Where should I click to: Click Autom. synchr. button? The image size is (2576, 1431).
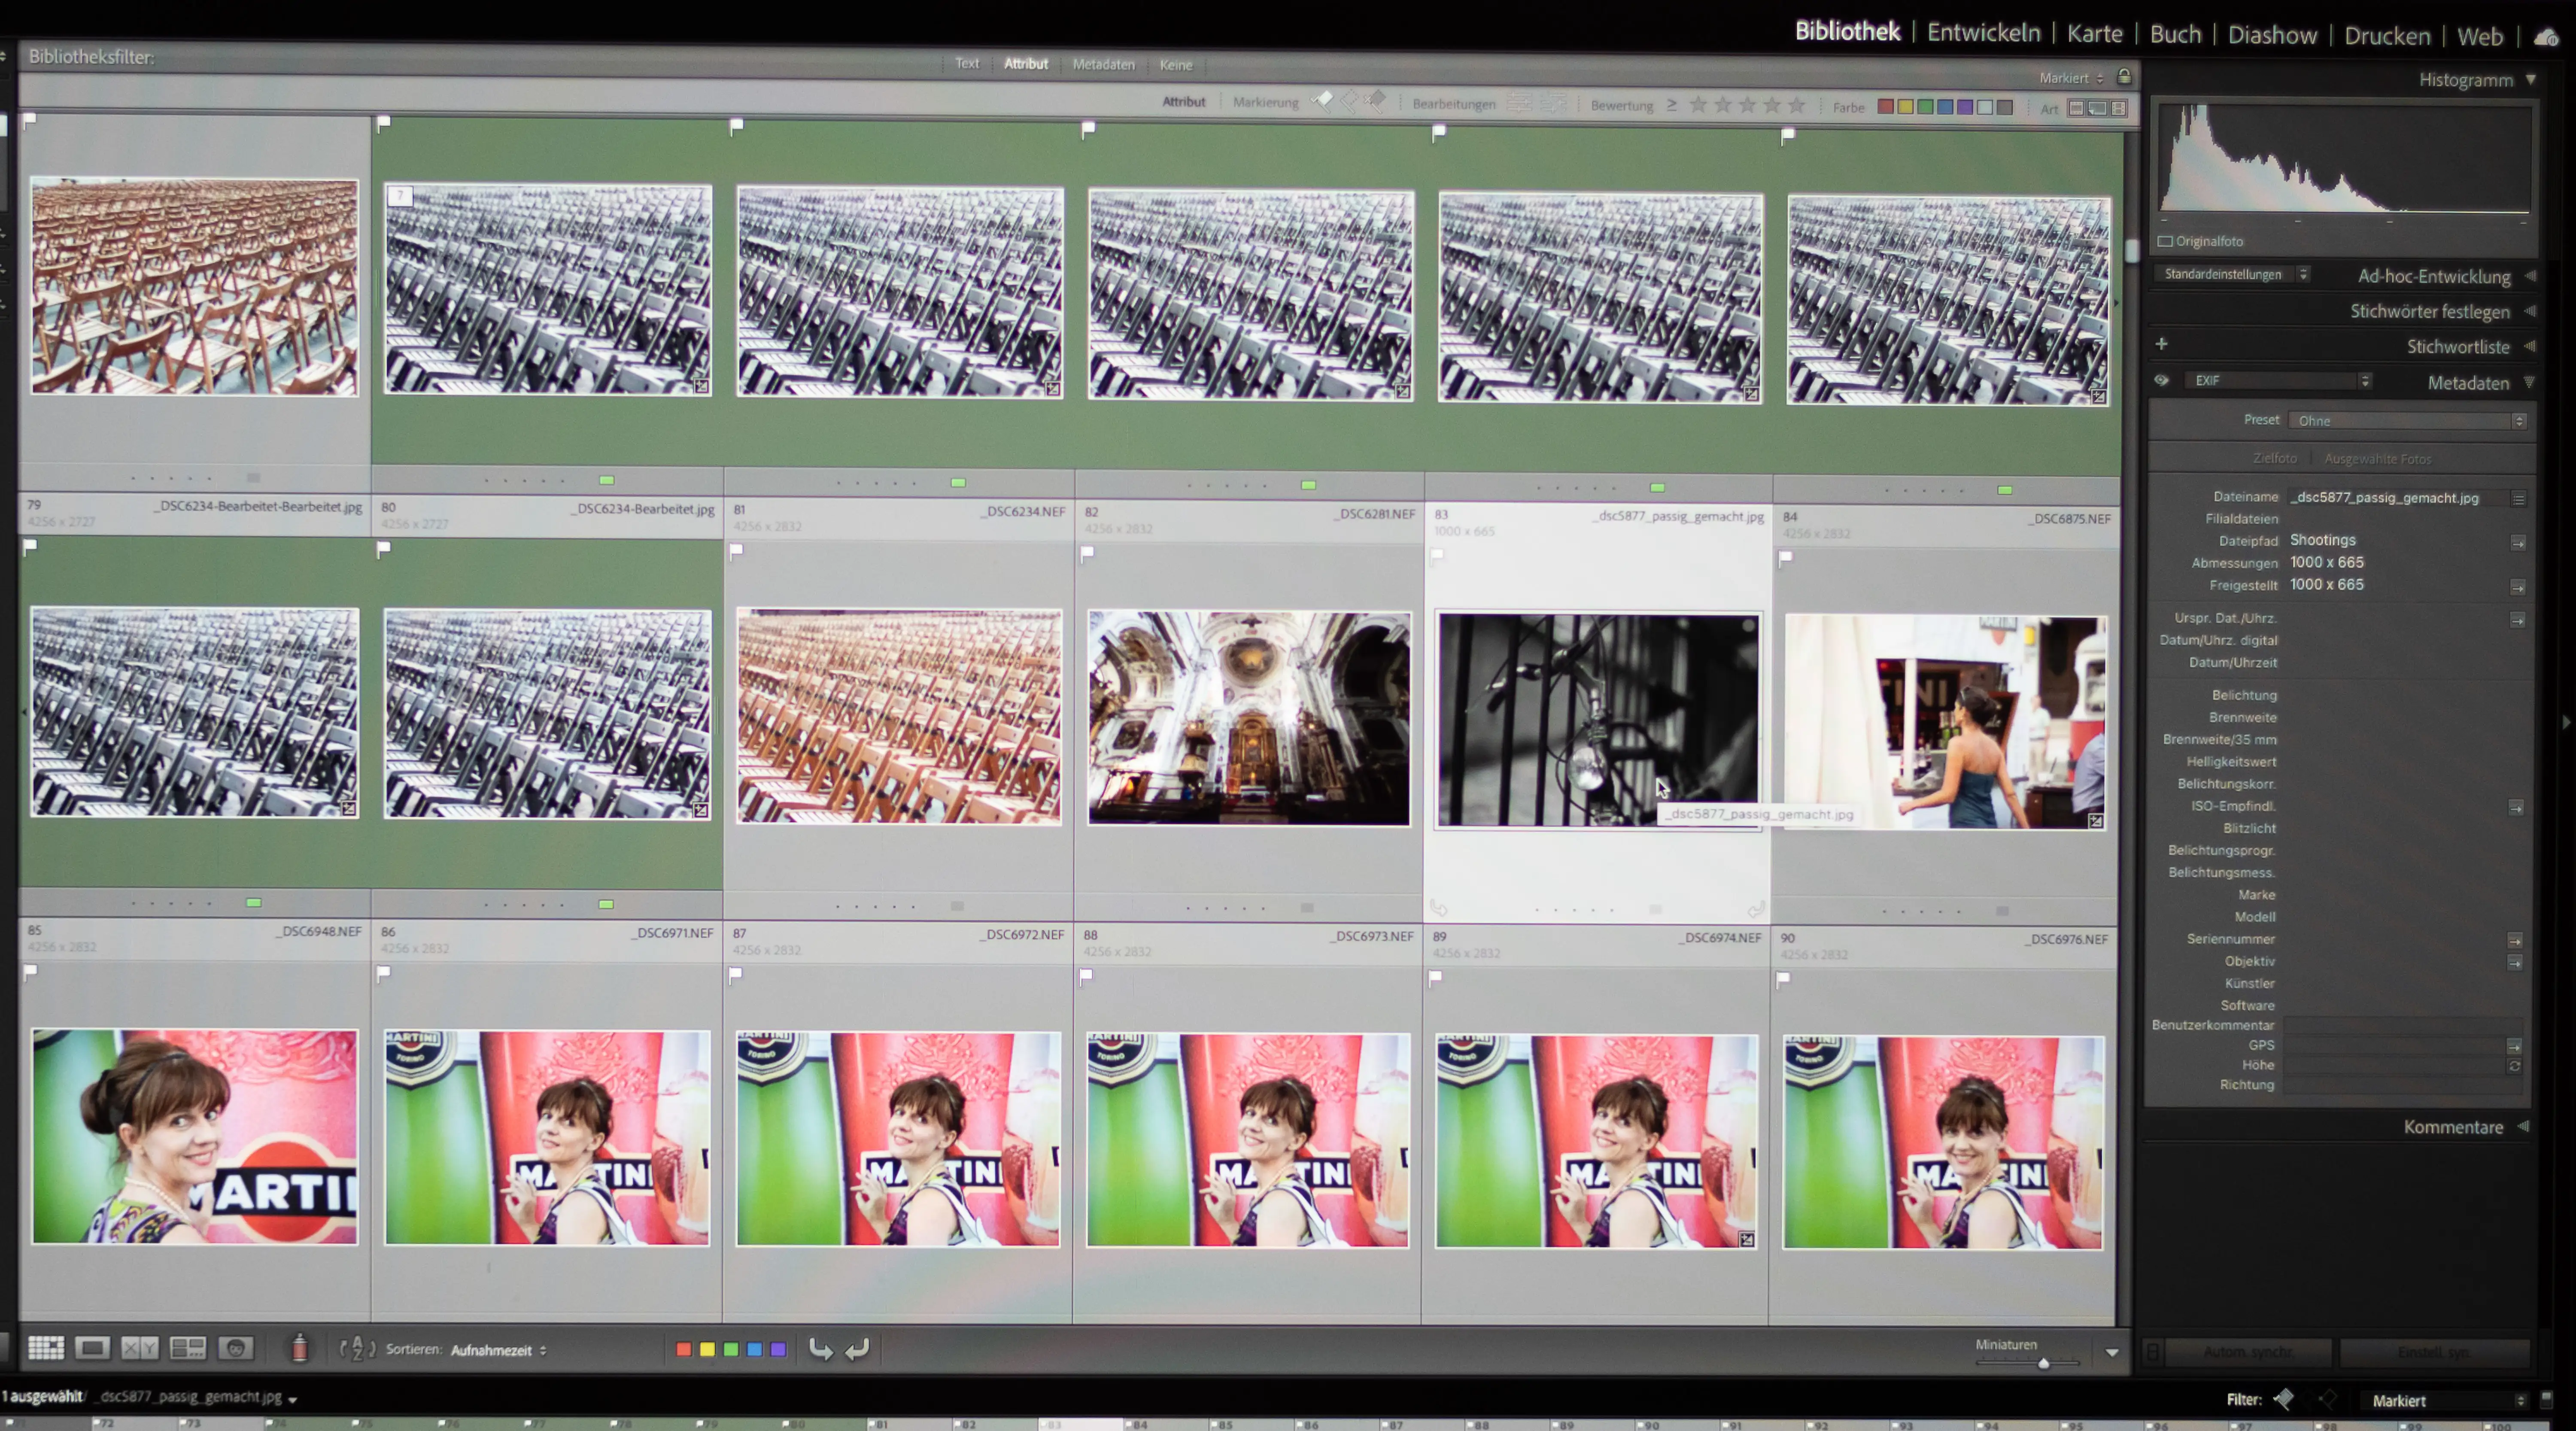2248,1352
